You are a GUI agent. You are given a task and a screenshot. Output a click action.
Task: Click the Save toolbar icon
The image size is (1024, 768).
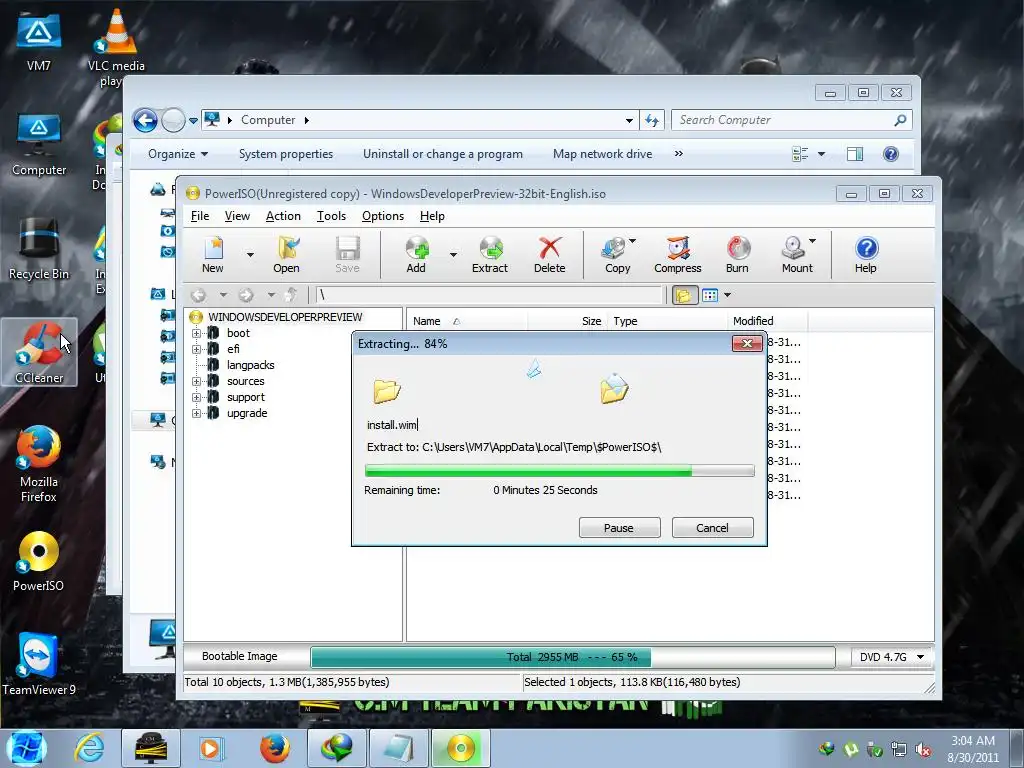click(347, 254)
